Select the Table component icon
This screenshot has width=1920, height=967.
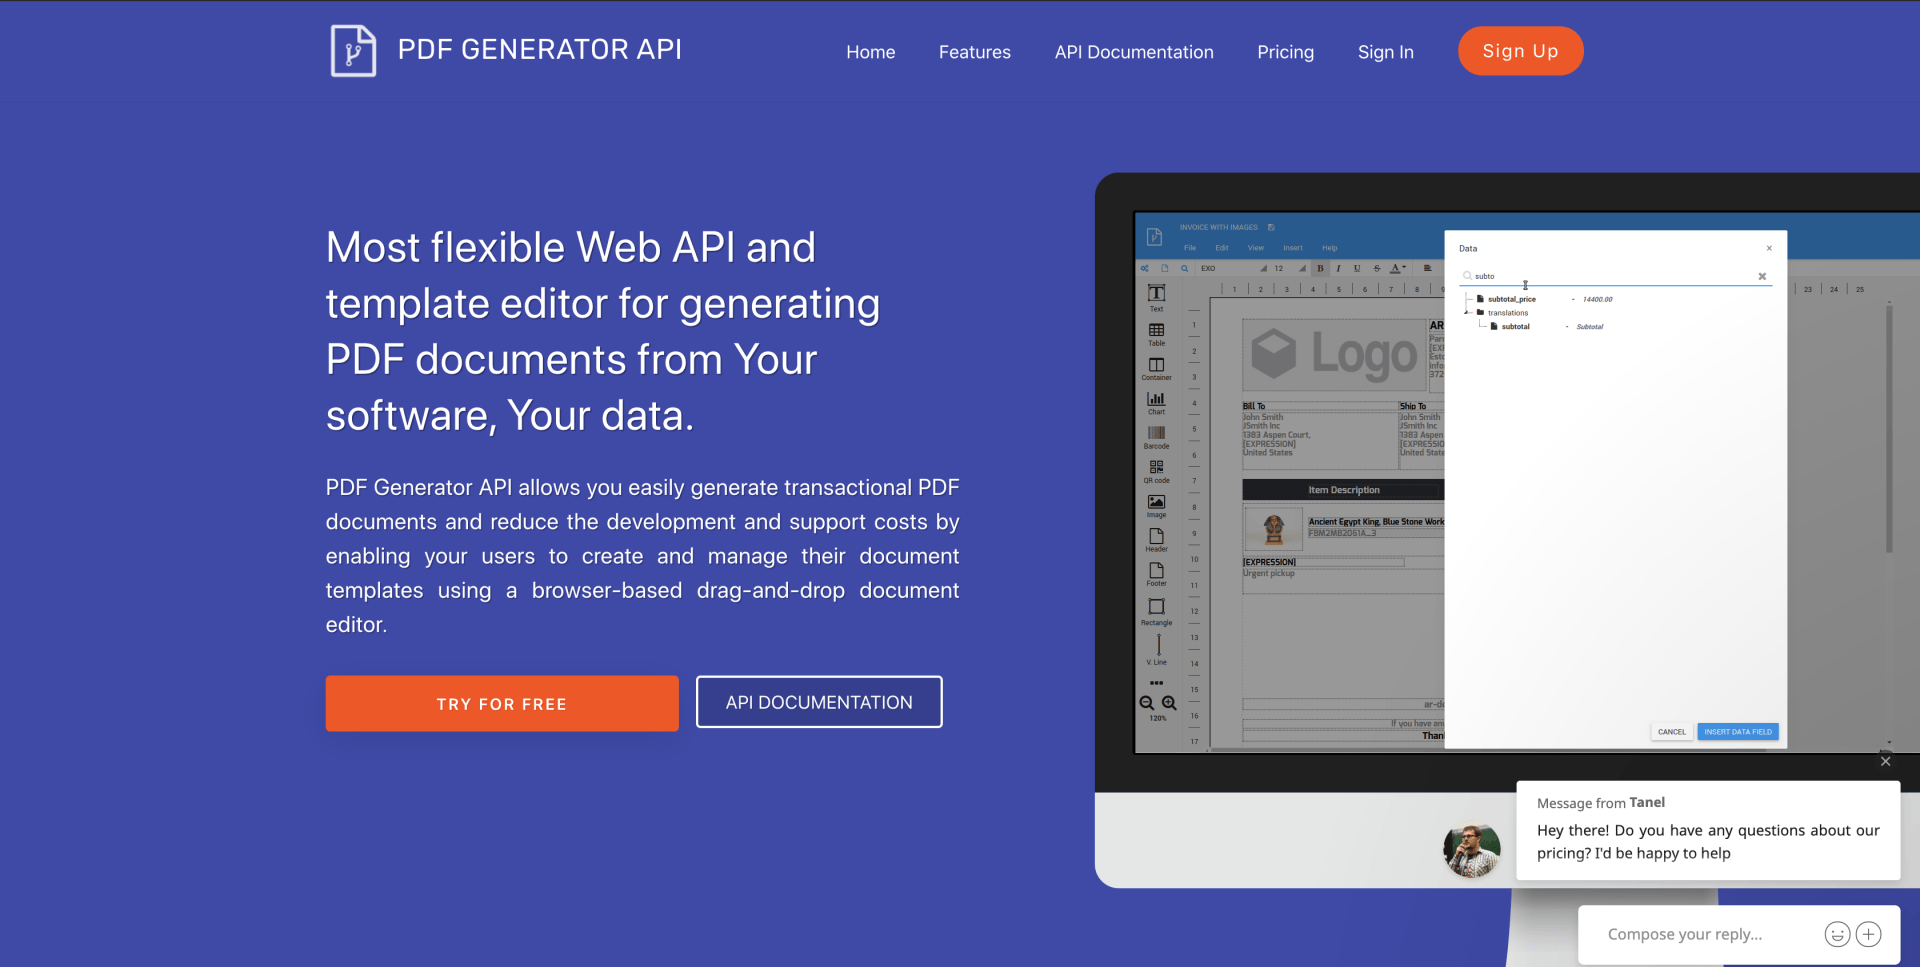pyautogui.click(x=1156, y=329)
